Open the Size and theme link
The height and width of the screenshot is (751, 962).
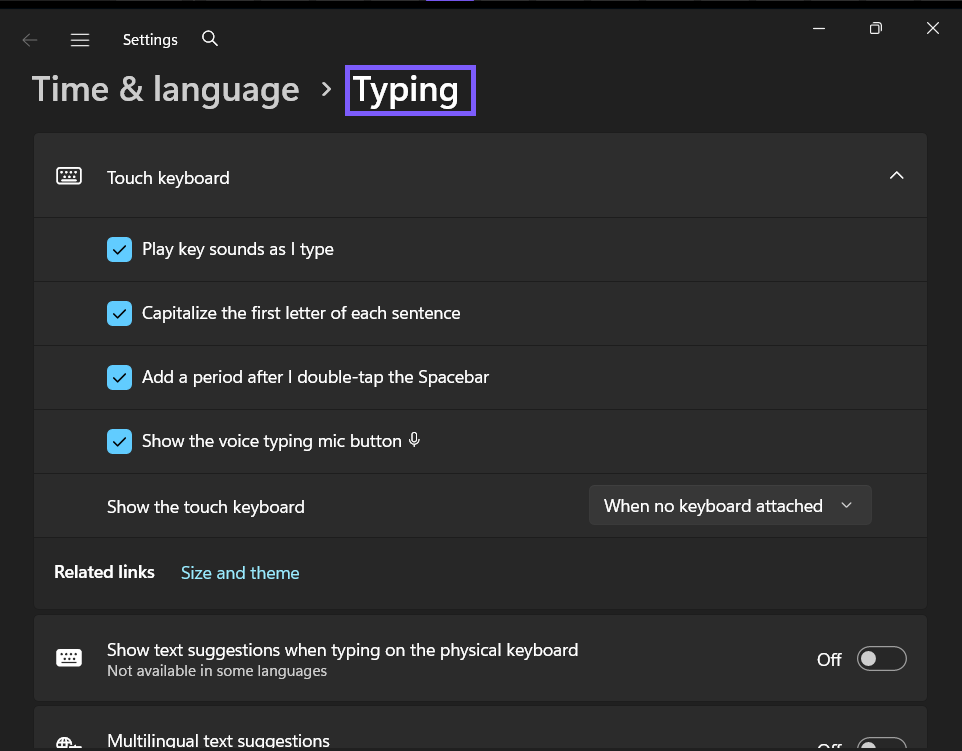240,573
